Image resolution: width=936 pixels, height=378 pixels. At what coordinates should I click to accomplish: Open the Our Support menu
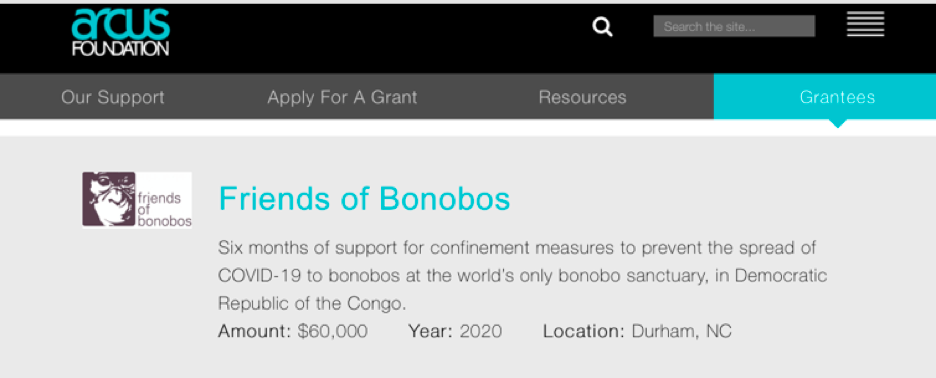click(113, 97)
